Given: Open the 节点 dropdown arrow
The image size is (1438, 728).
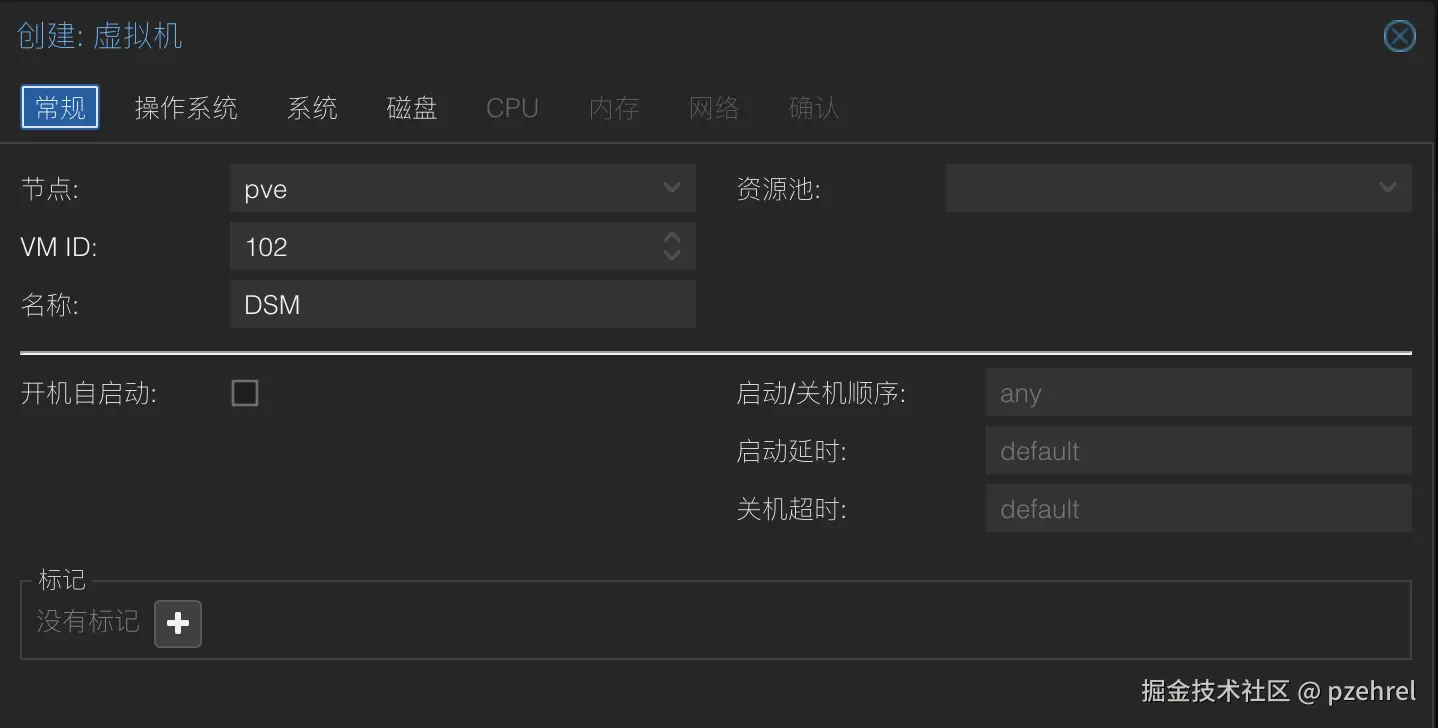Looking at the screenshot, I should click(x=671, y=187).
